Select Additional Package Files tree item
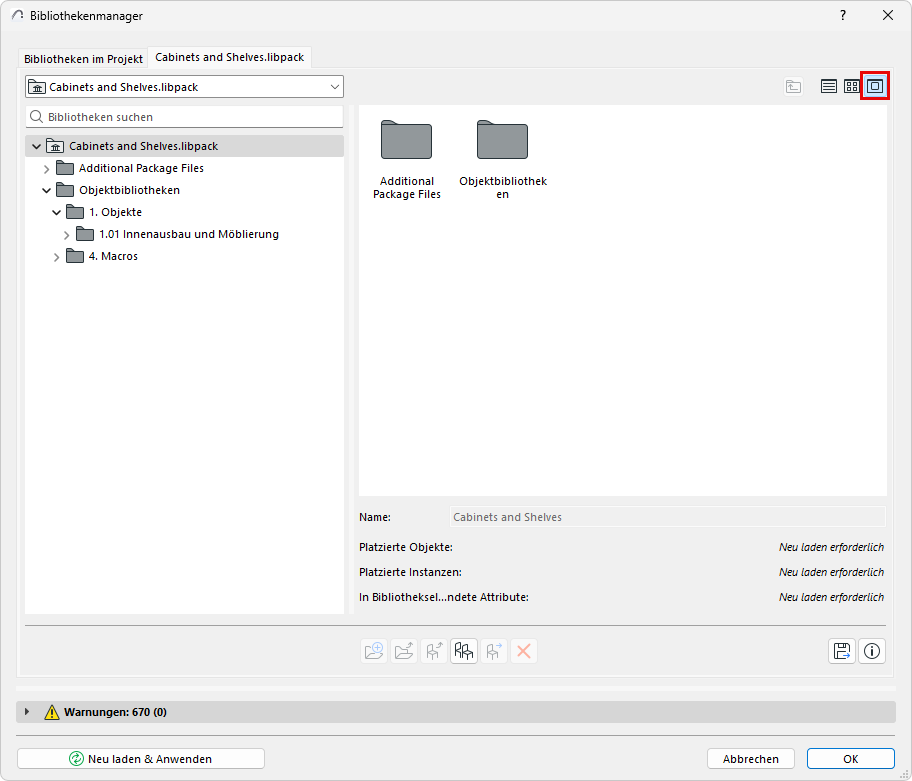The image size is (912, 781). click(x=141, y=168)
